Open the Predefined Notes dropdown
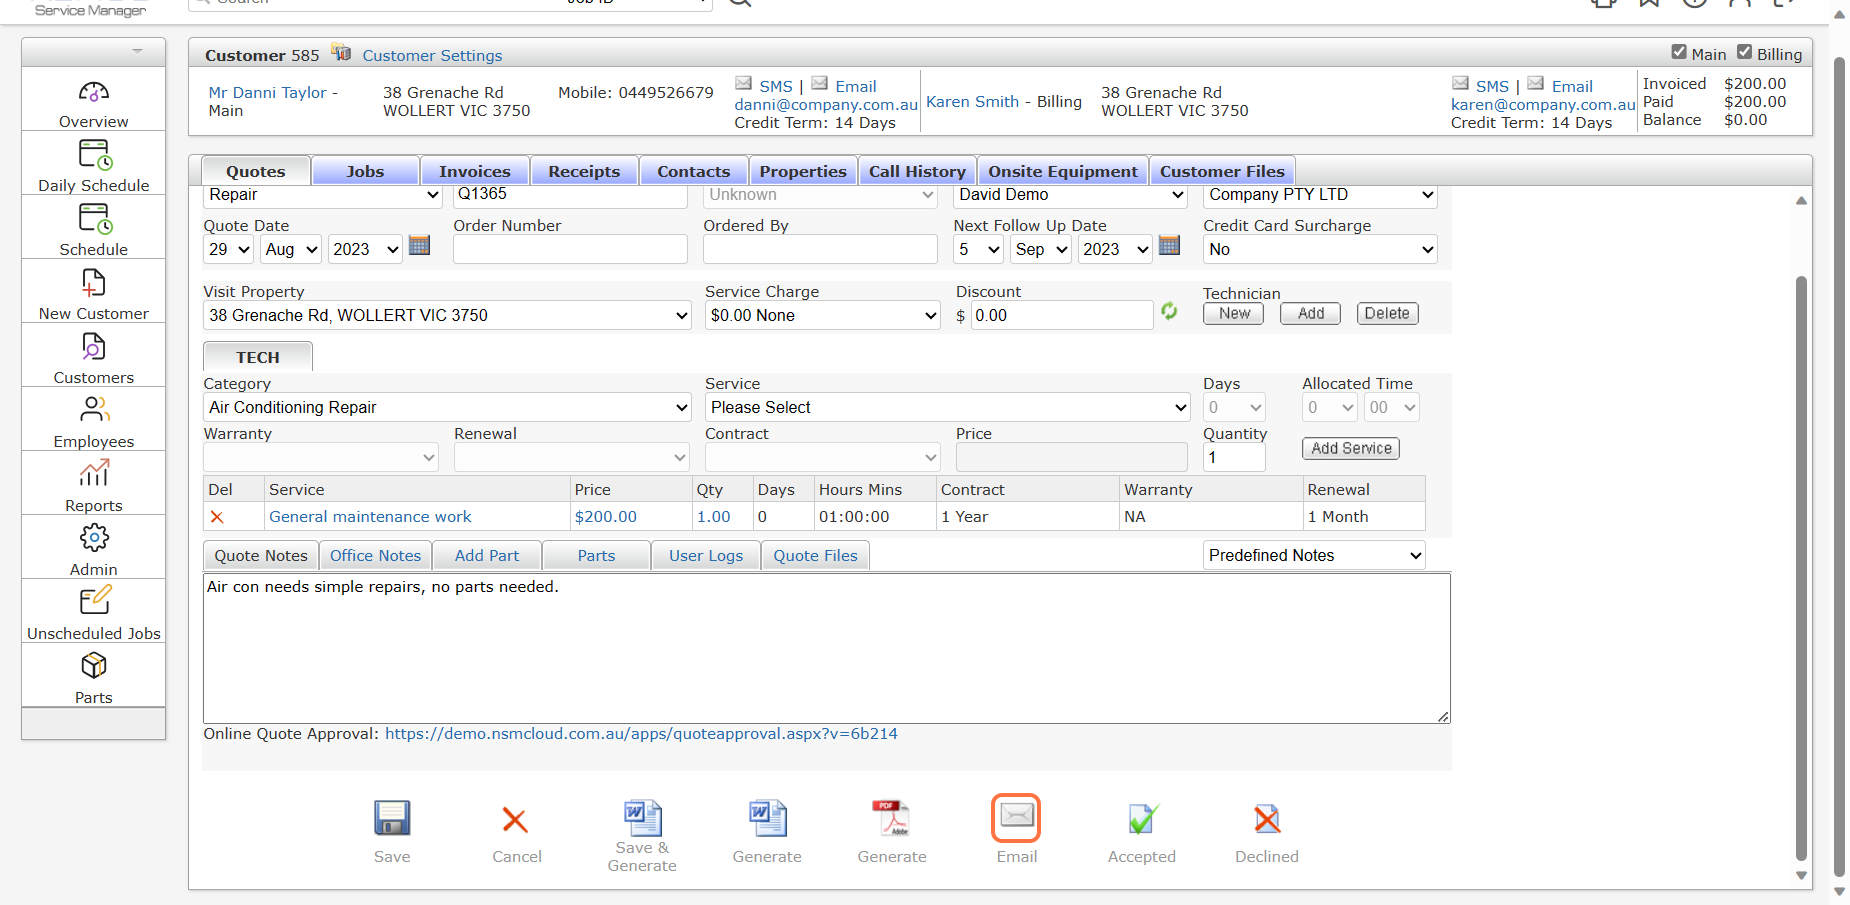This screenshot has width=1850, height=905. pos(1314,556)
